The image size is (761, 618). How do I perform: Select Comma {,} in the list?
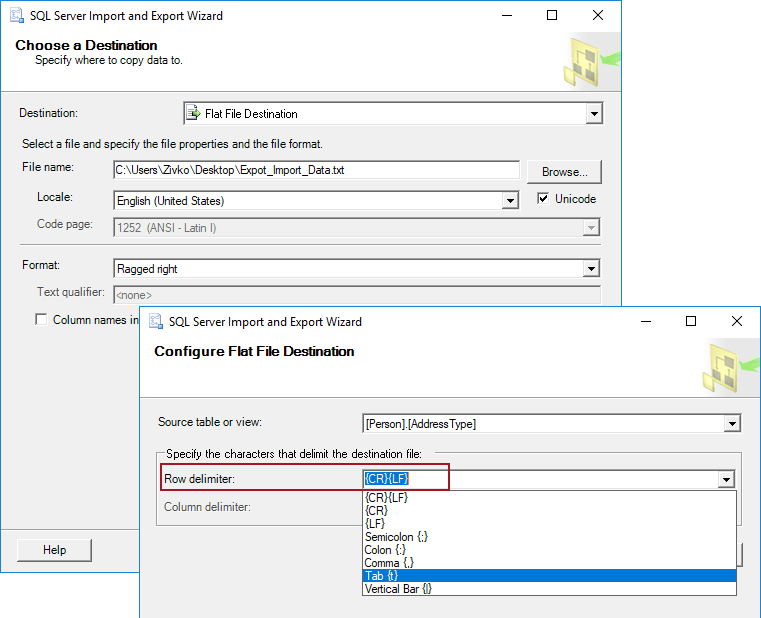tap(549, 563)
